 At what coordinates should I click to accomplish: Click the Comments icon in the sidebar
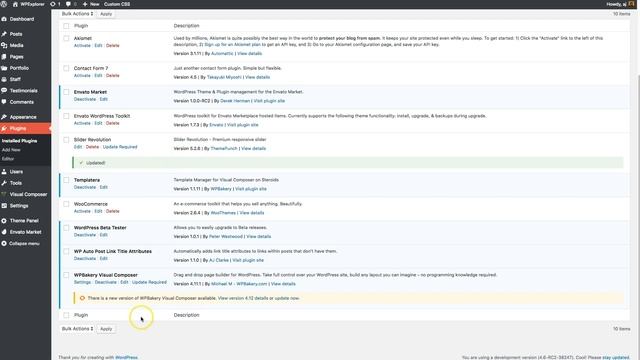(4, 102)
